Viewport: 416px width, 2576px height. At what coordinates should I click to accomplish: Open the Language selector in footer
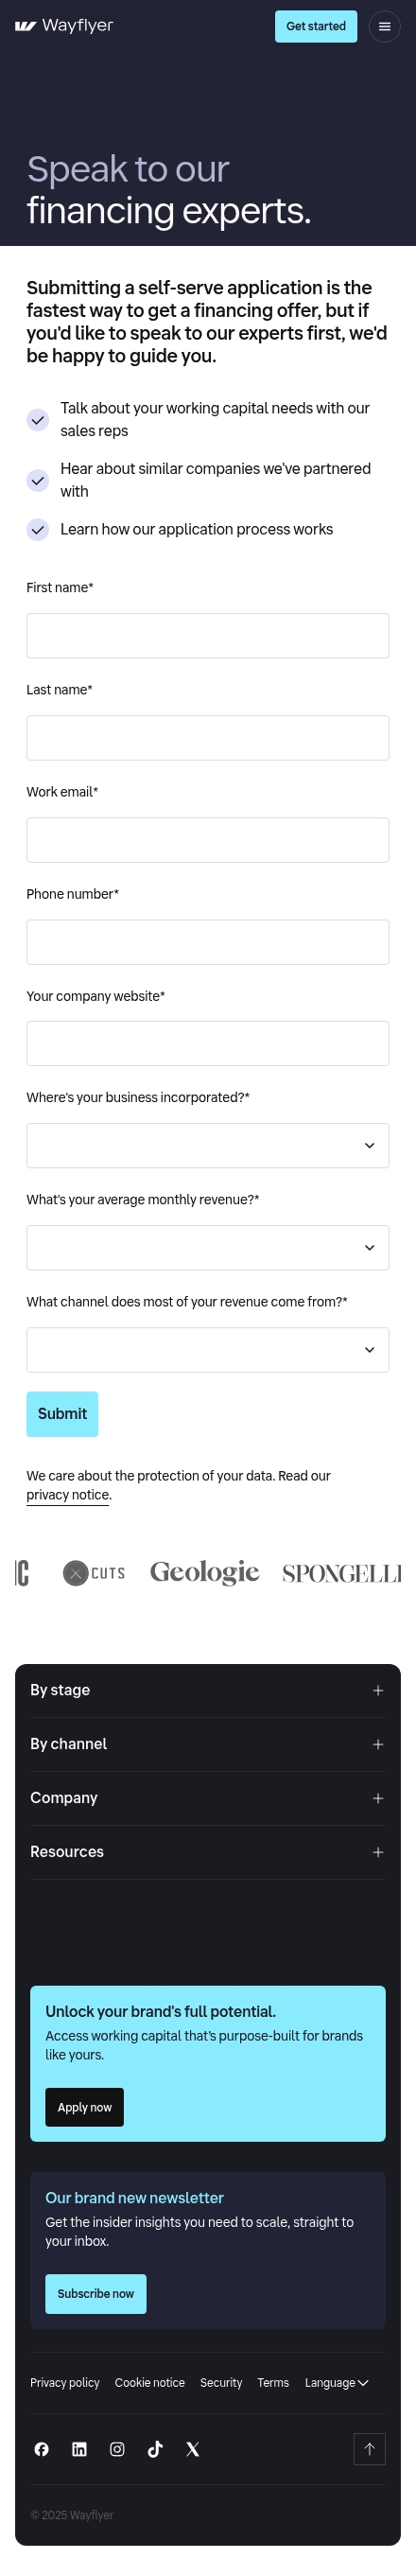(336, 2383)
